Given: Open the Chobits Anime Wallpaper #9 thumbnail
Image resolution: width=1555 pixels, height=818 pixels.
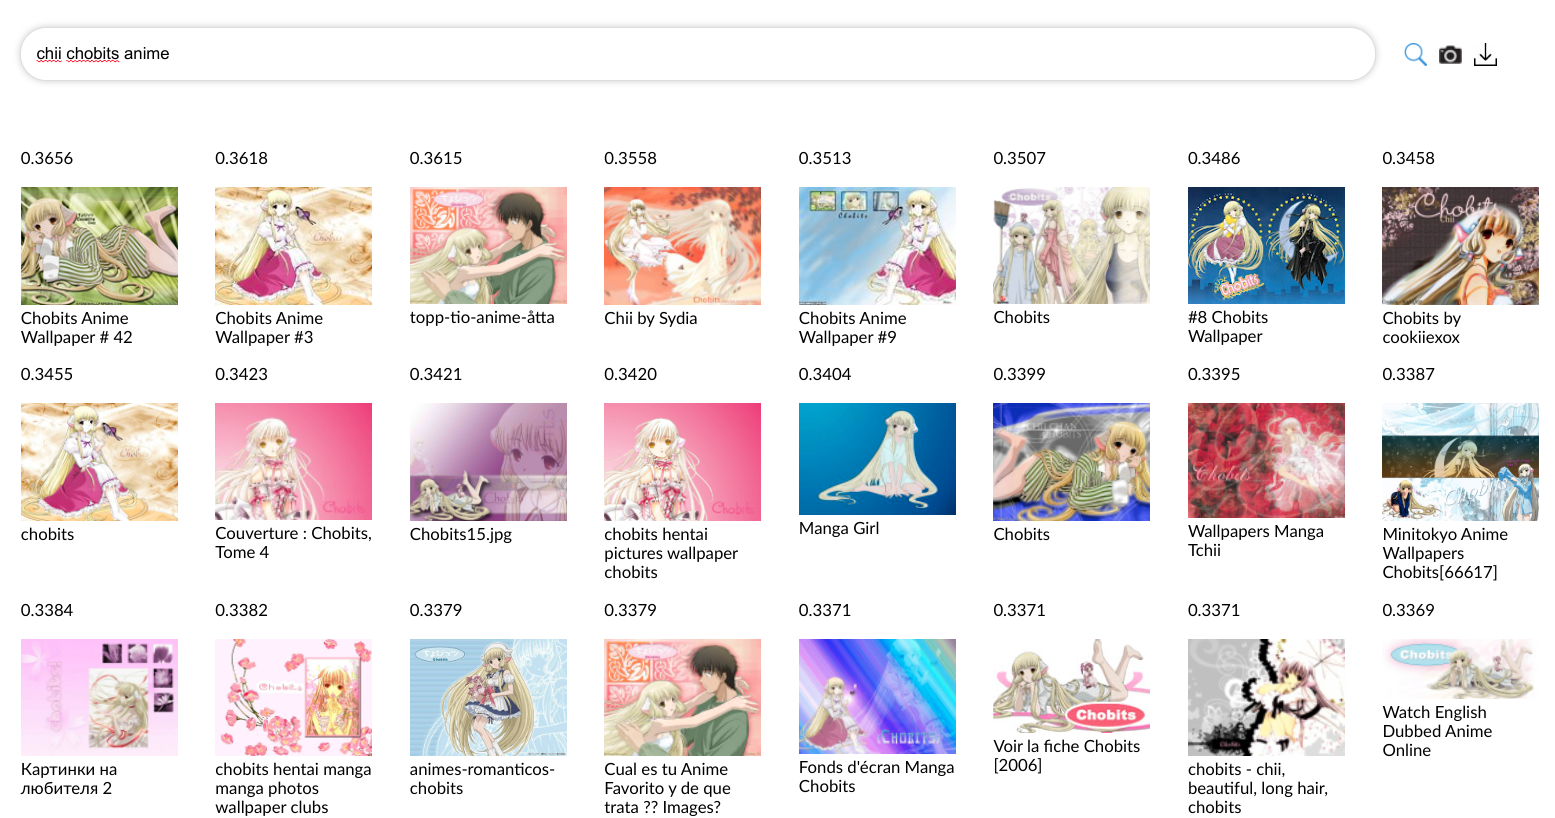Looking at the screenshot, I should pos(877,246).
